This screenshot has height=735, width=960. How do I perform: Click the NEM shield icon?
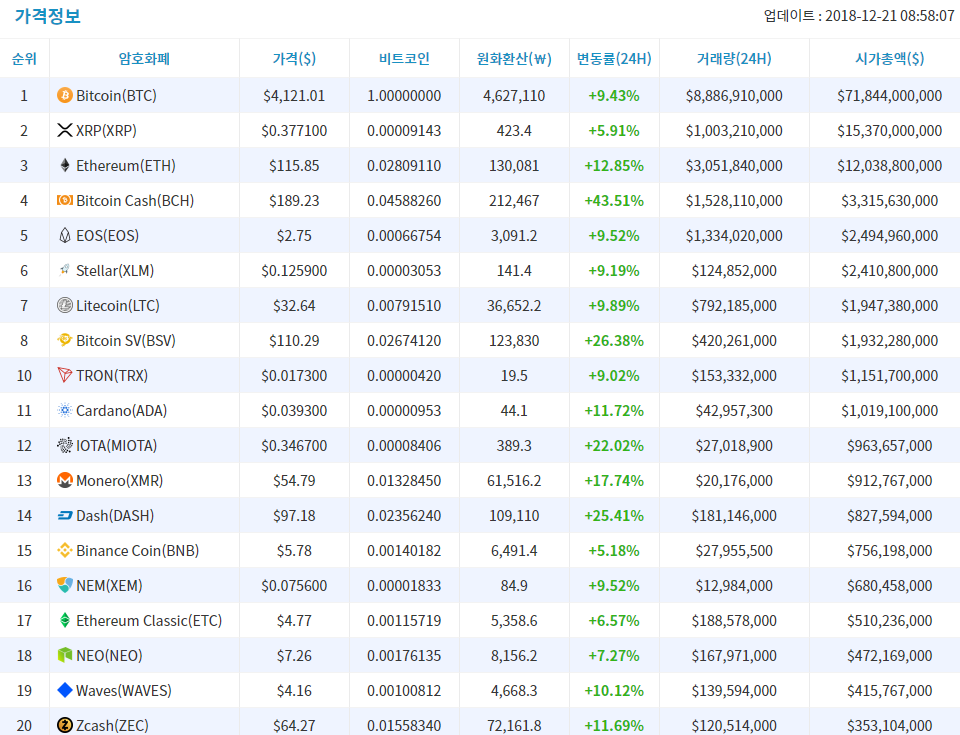click(x=64, y=585)
